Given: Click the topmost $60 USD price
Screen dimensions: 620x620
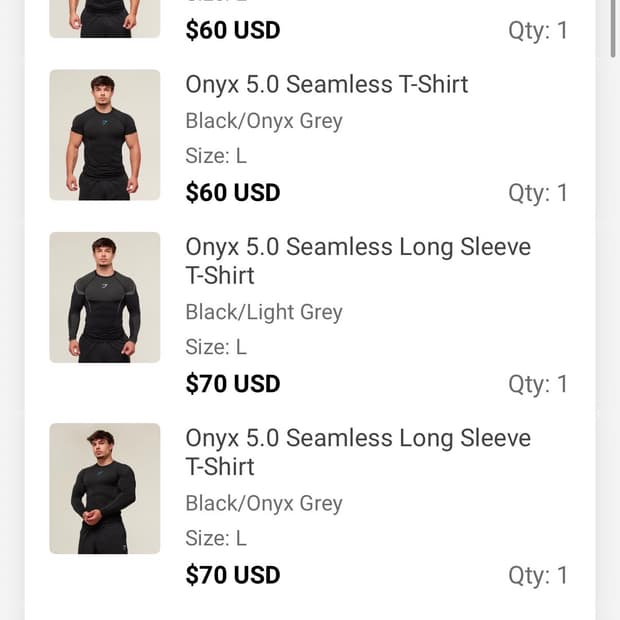Looking at the screenshot, I should 232,30.
